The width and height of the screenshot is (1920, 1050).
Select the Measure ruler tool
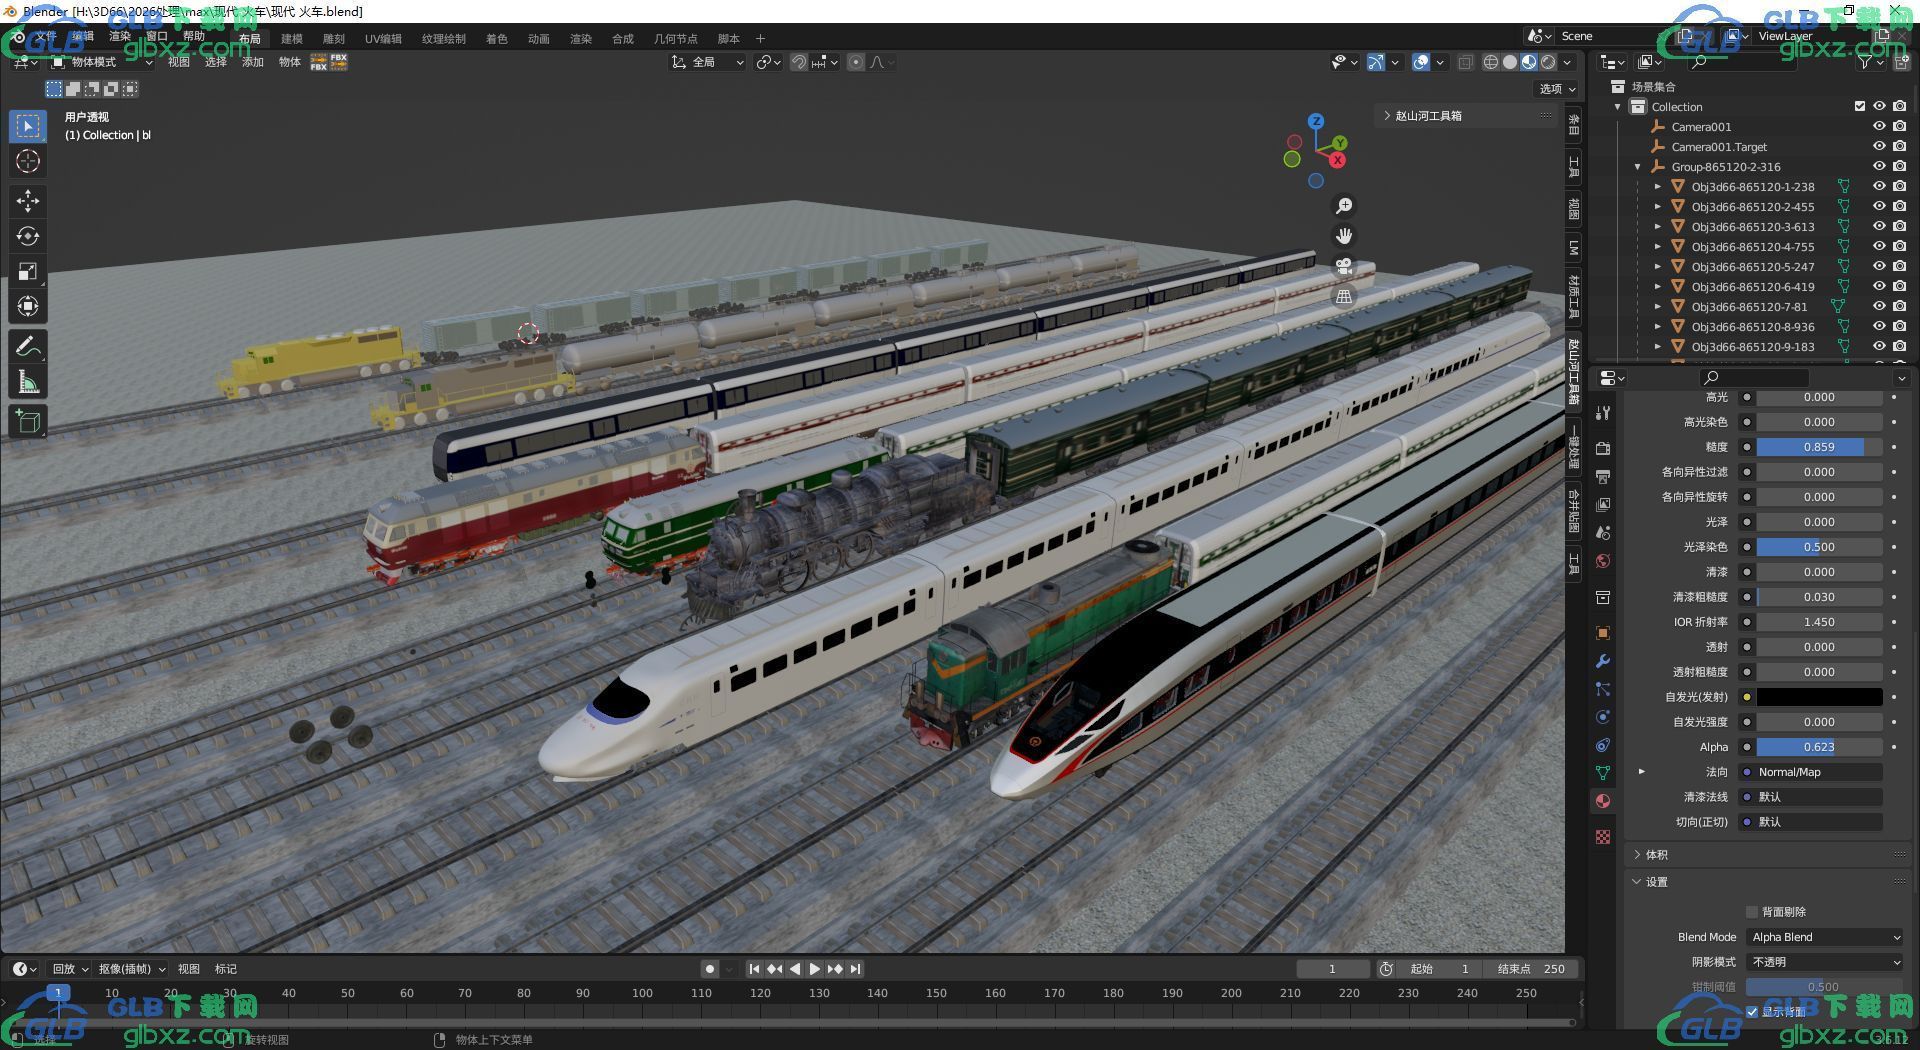pos(28,382)
